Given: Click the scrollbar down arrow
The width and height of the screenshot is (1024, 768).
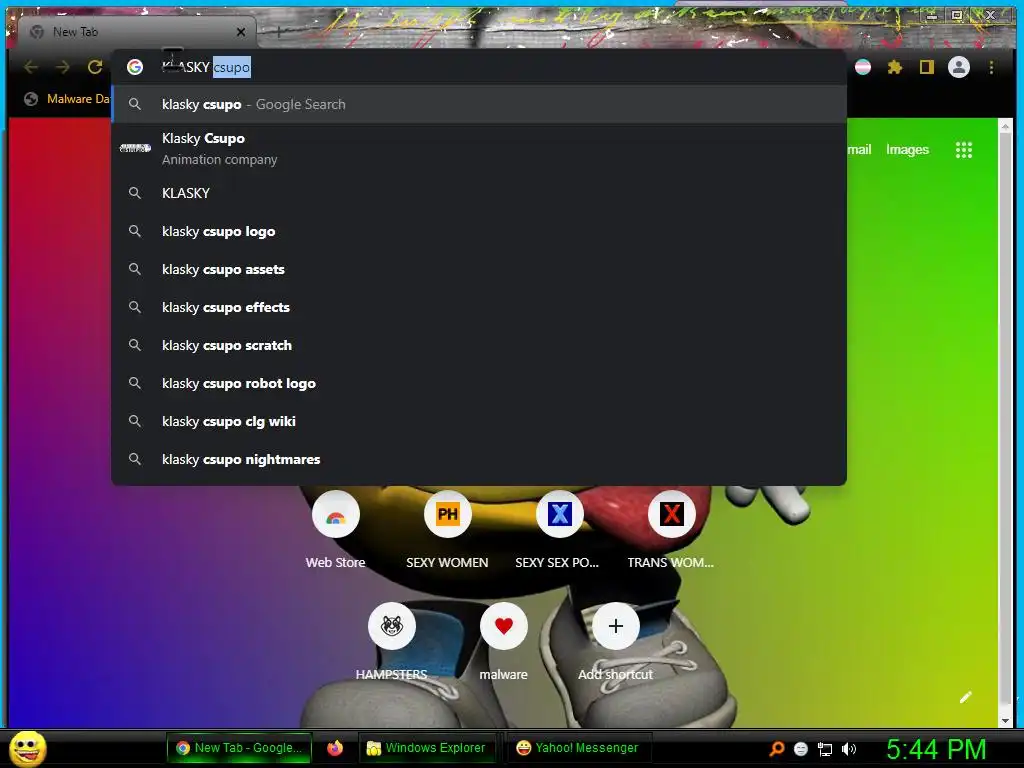Looking at the screenshot, I should (1005, 720).
